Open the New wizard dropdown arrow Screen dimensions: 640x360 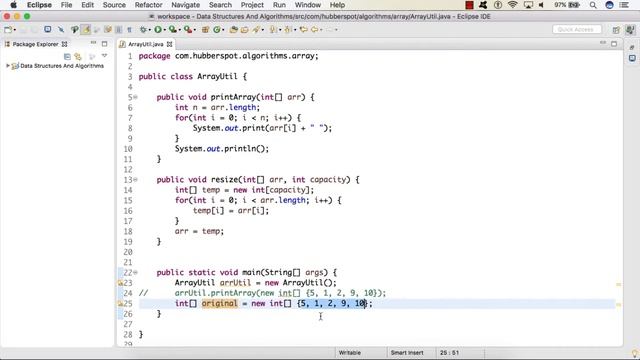point(14,30)
